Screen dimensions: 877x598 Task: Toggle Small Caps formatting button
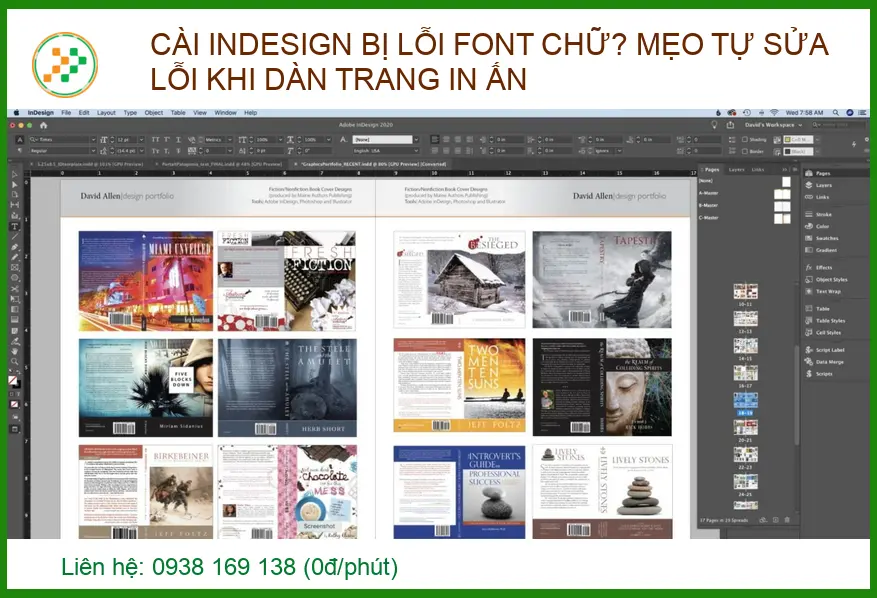point(155,151)
